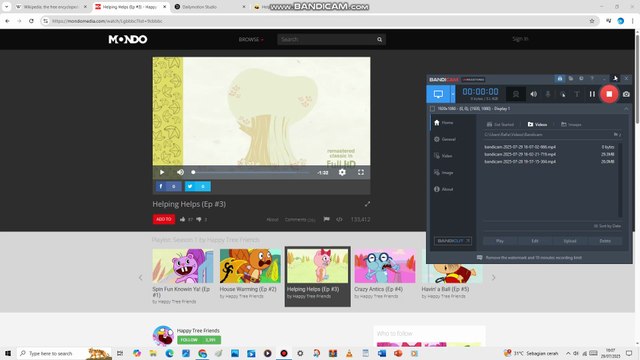Viewport: 640px width, 360px height.
Task: Reload the page in Chrome
Action: (x=31, y=21)
